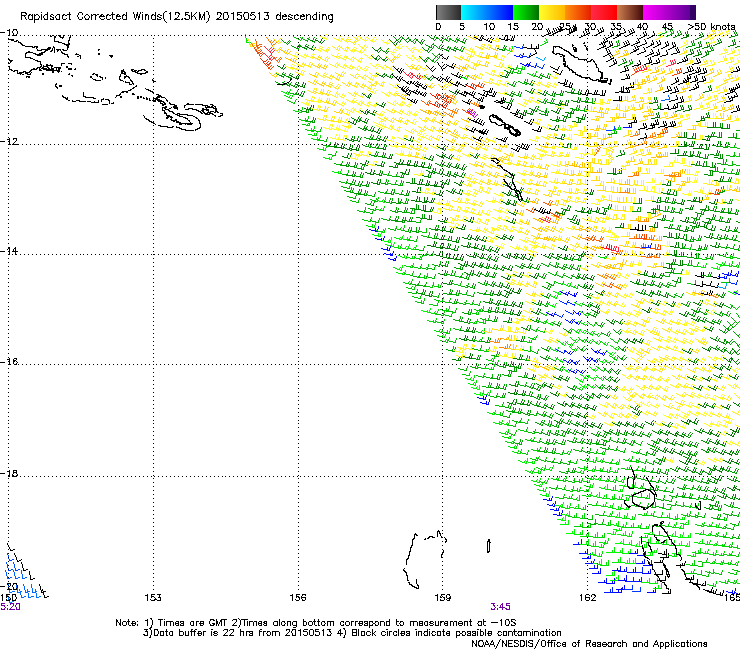
Task: Click the purple '3:45' time label
Action: click(500, 607)
